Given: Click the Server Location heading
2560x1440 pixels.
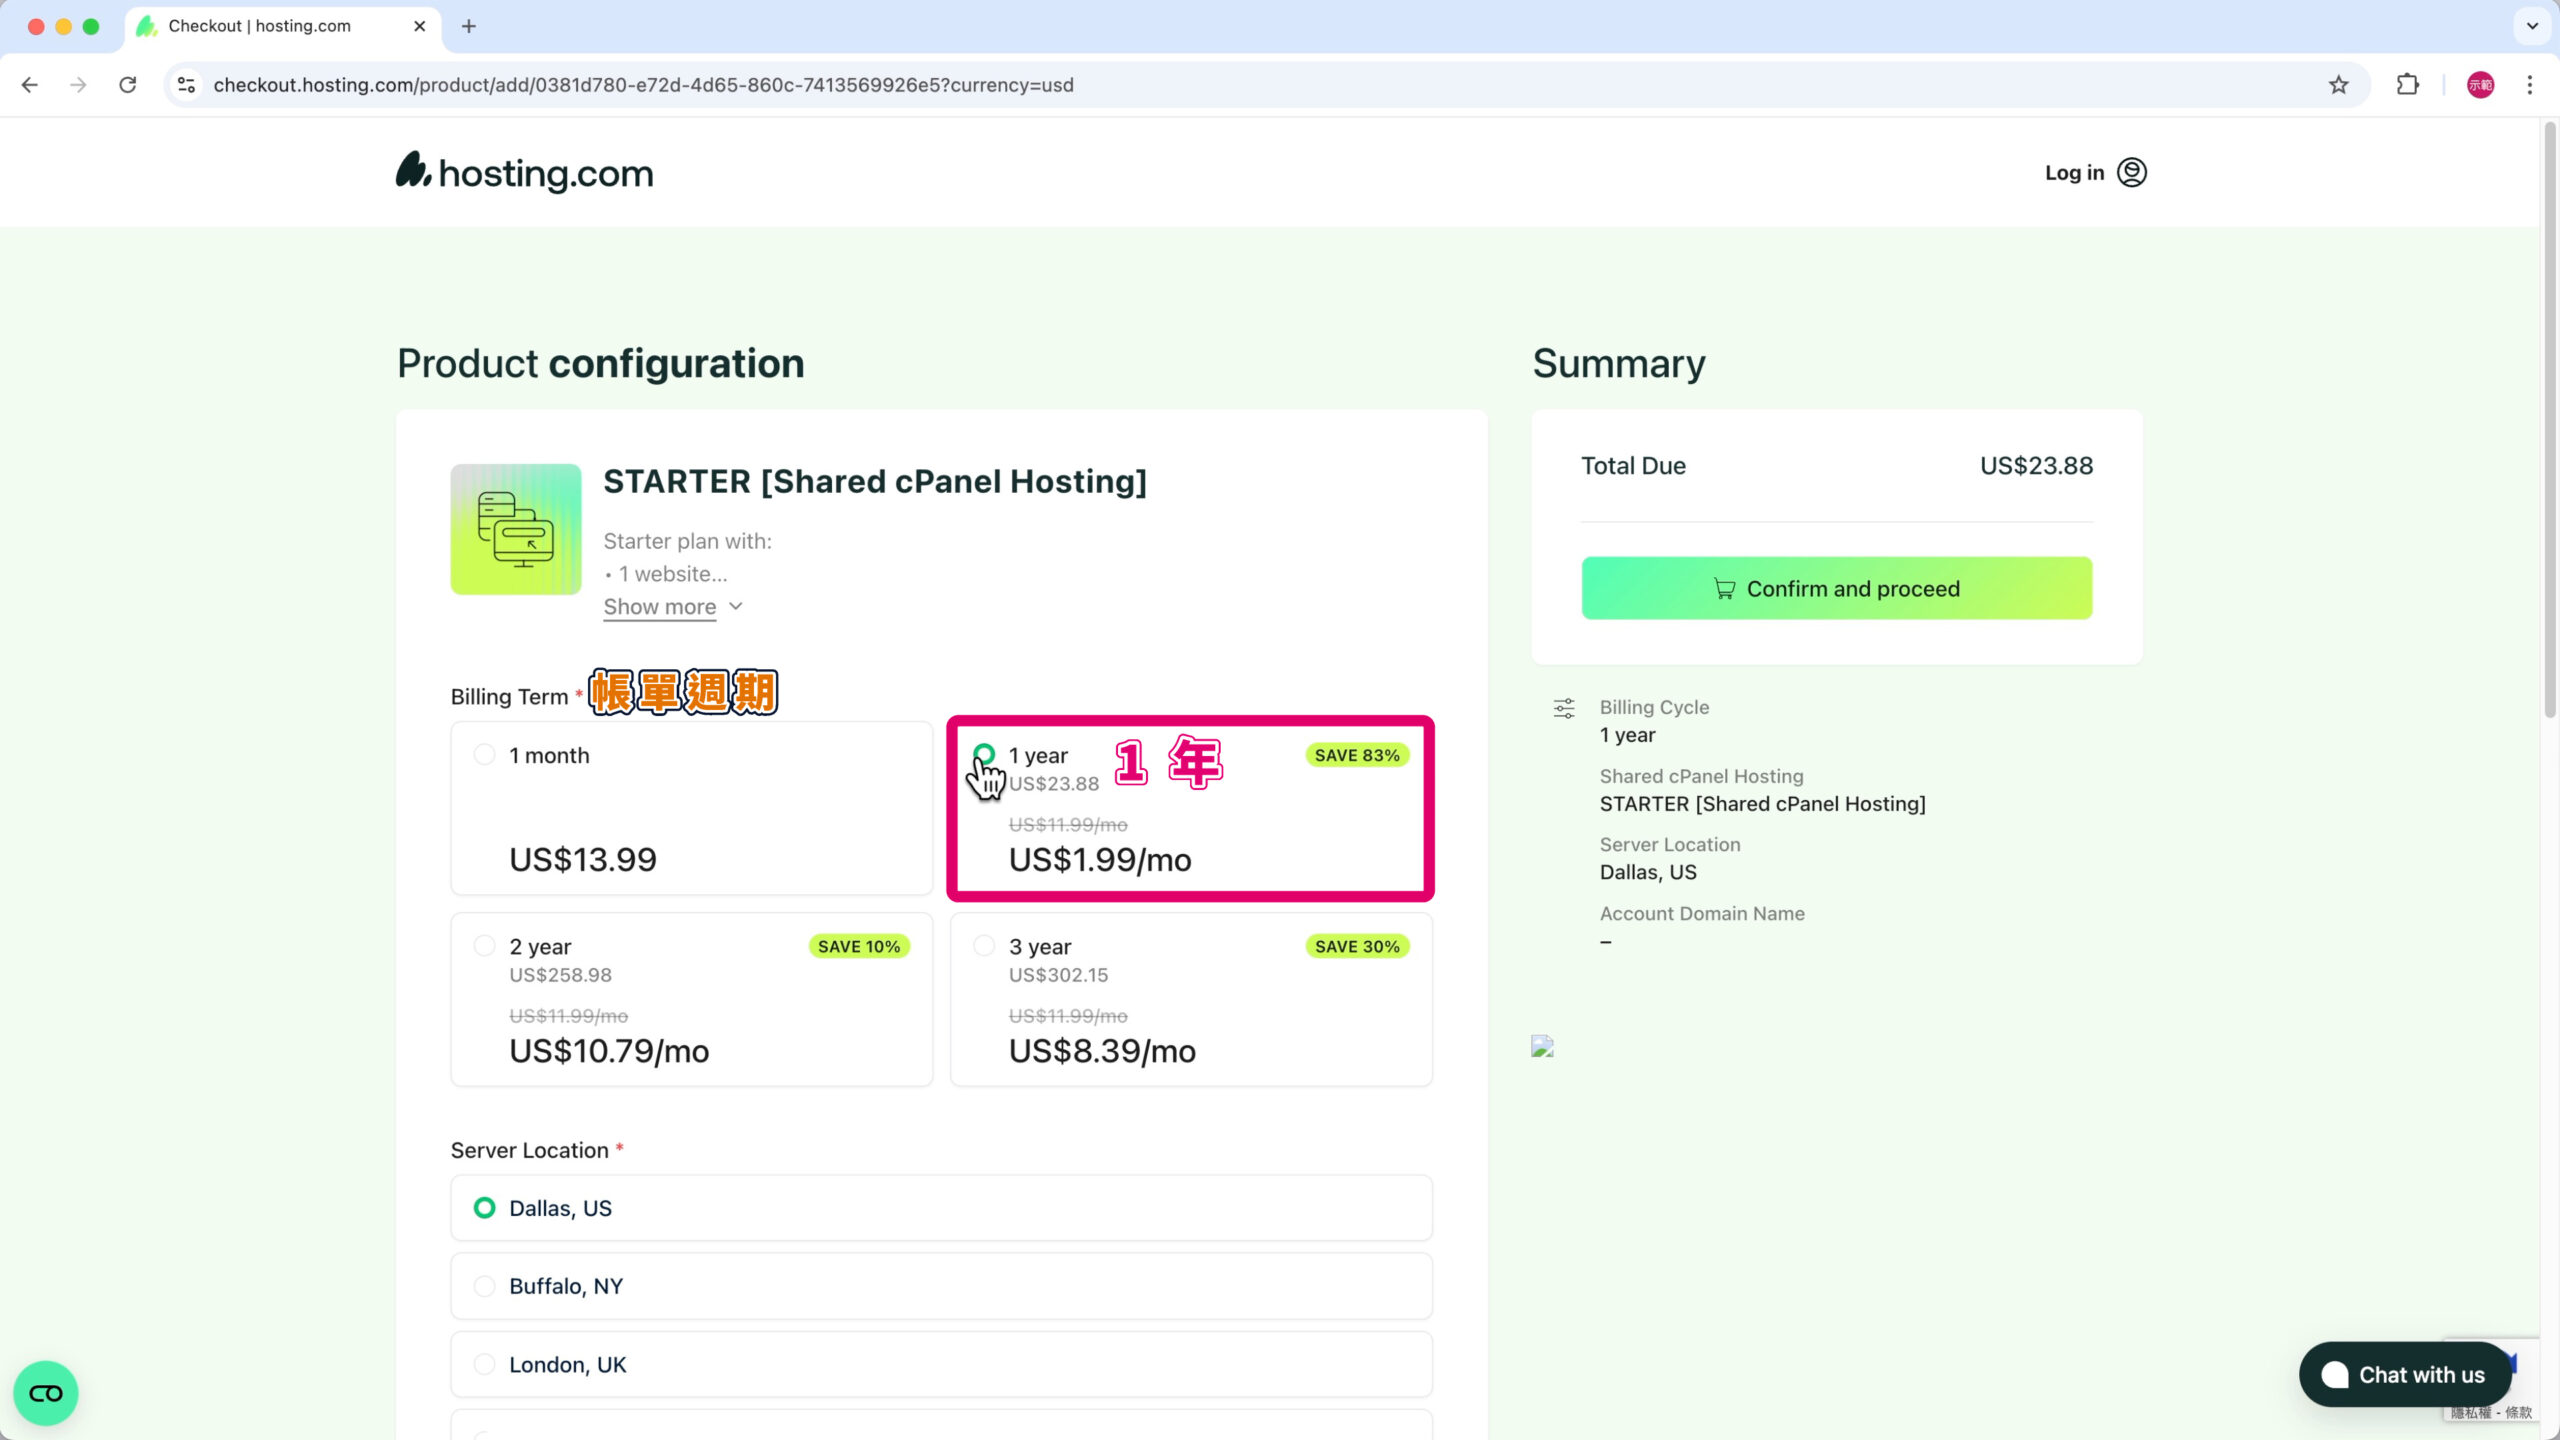Looking at the screenshot, I should (x=529, y=1150).
